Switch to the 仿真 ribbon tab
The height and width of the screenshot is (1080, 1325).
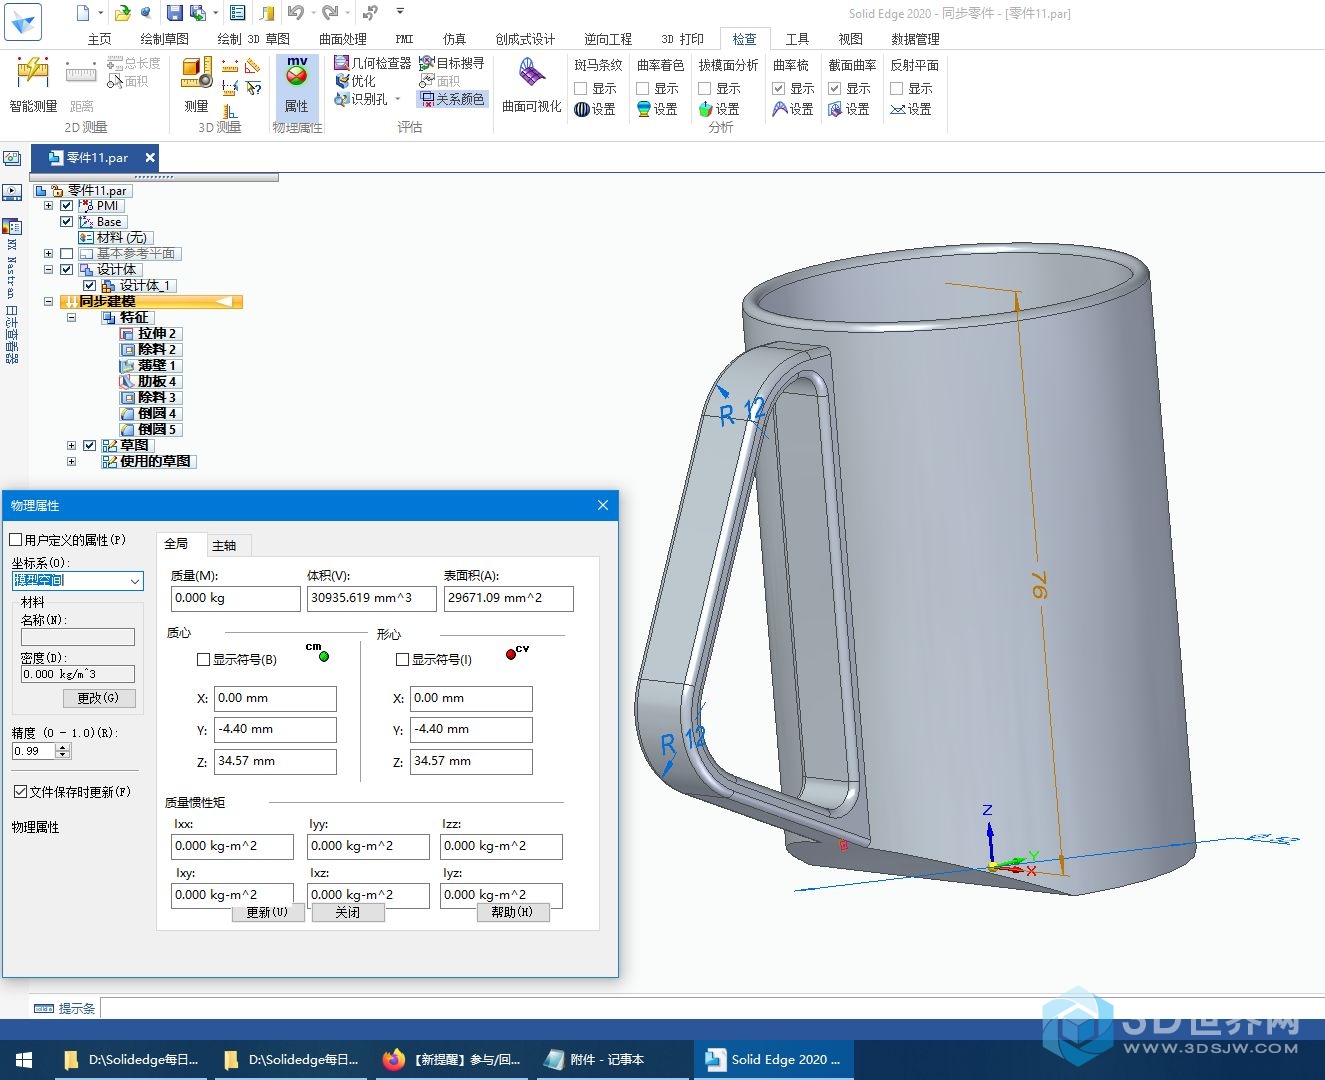[x=455, y=39]
